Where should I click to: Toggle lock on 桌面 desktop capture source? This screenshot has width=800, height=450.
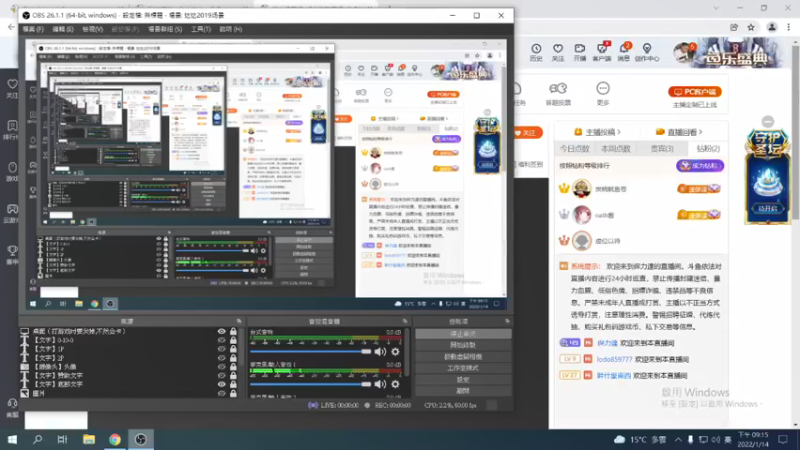tap(233, 331)
